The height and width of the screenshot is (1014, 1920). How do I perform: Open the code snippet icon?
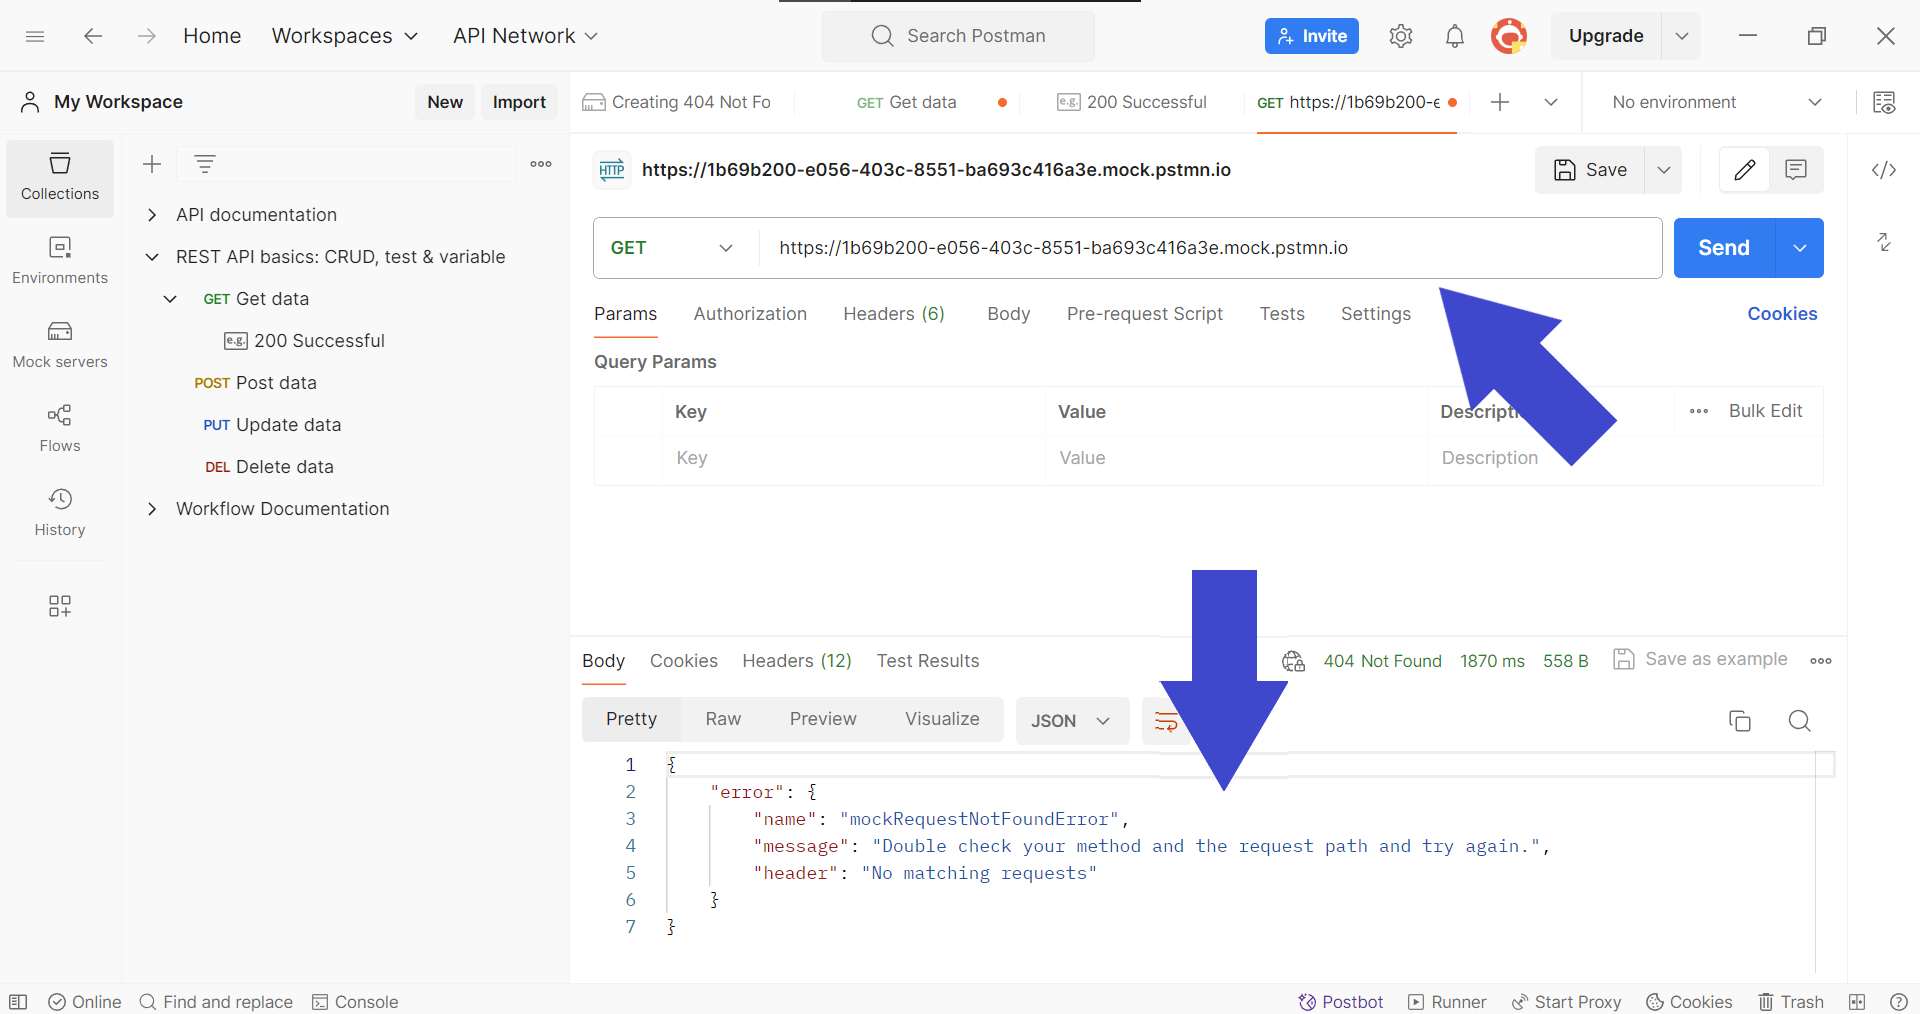(x=1884, y=170)
